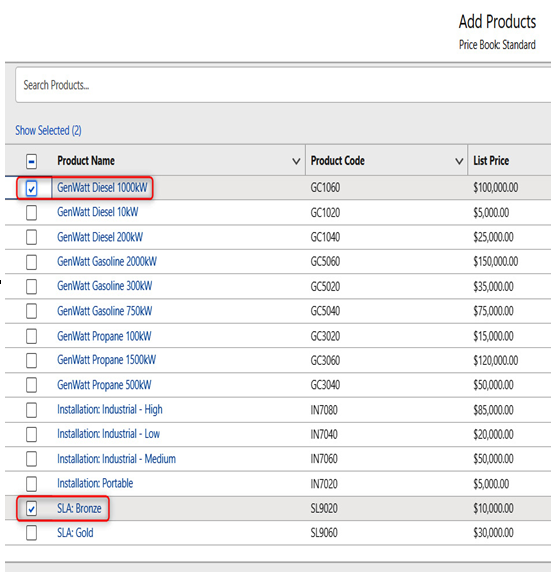This screenshot has height=574, width=553.
Task: Click the $25,000.00 list price cell
Action: 493,237
